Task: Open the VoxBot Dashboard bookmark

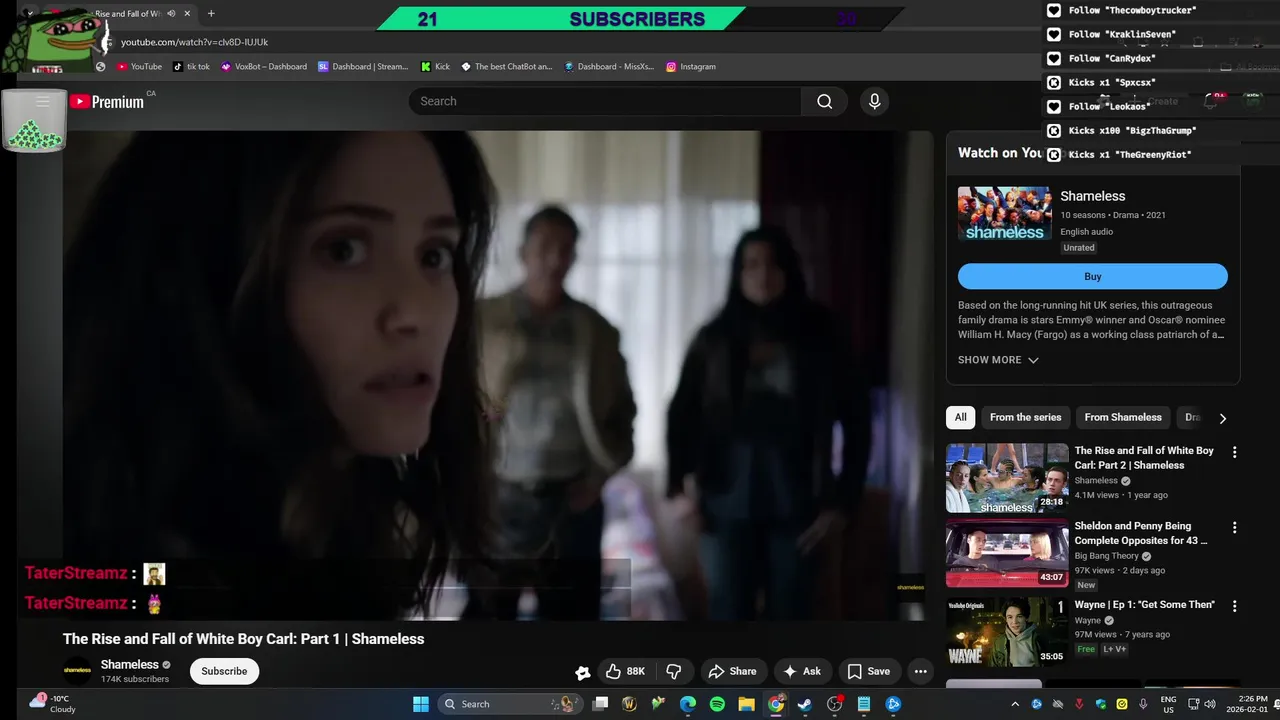Action: click(264, 67)
